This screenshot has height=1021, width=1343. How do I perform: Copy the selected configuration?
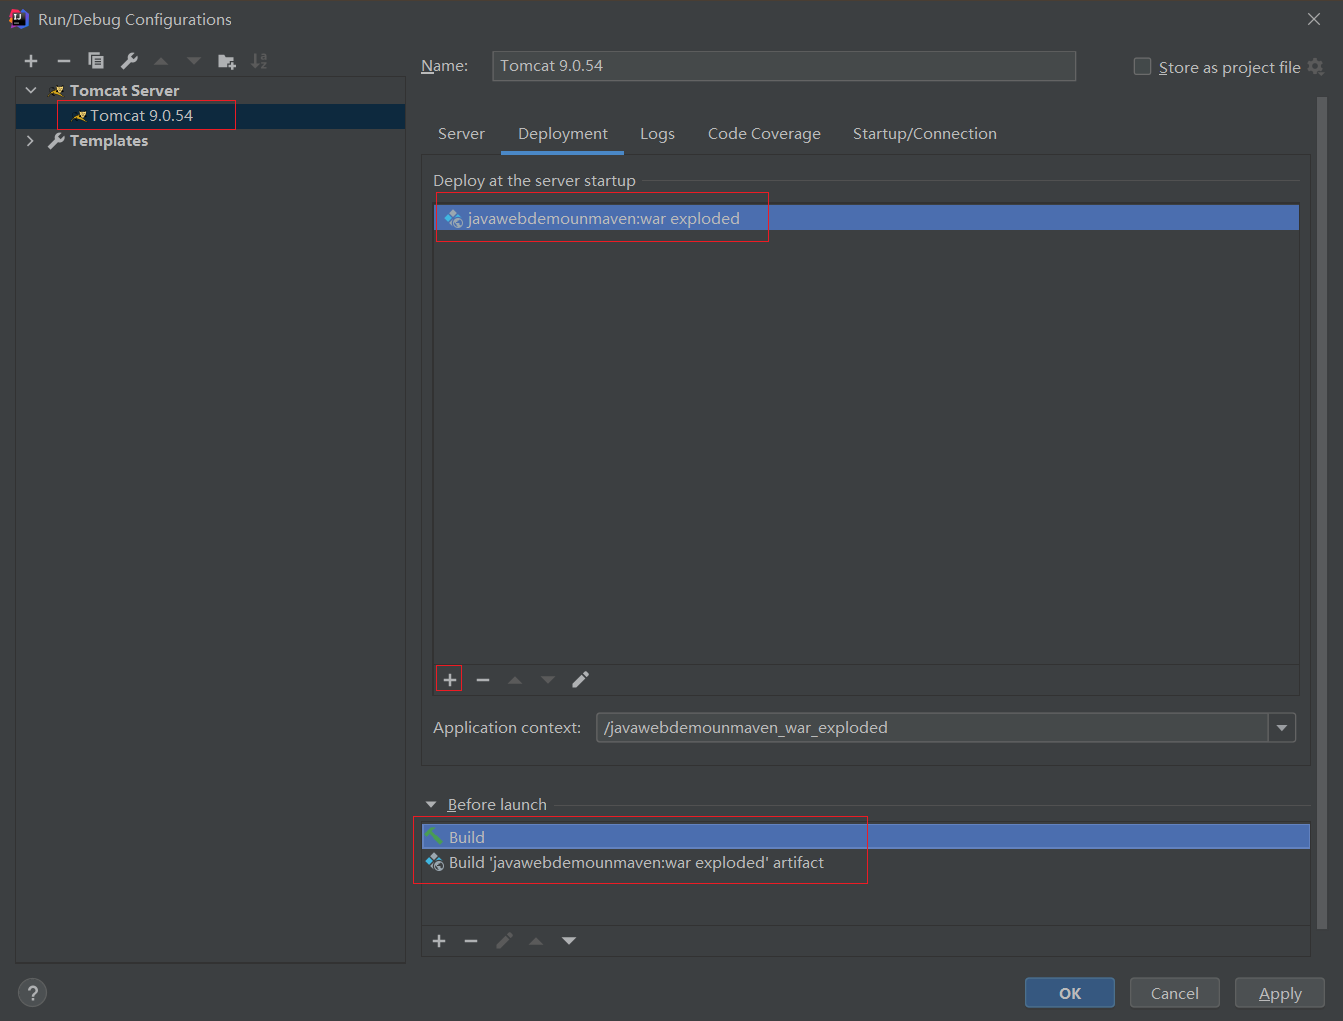point(96,61)
